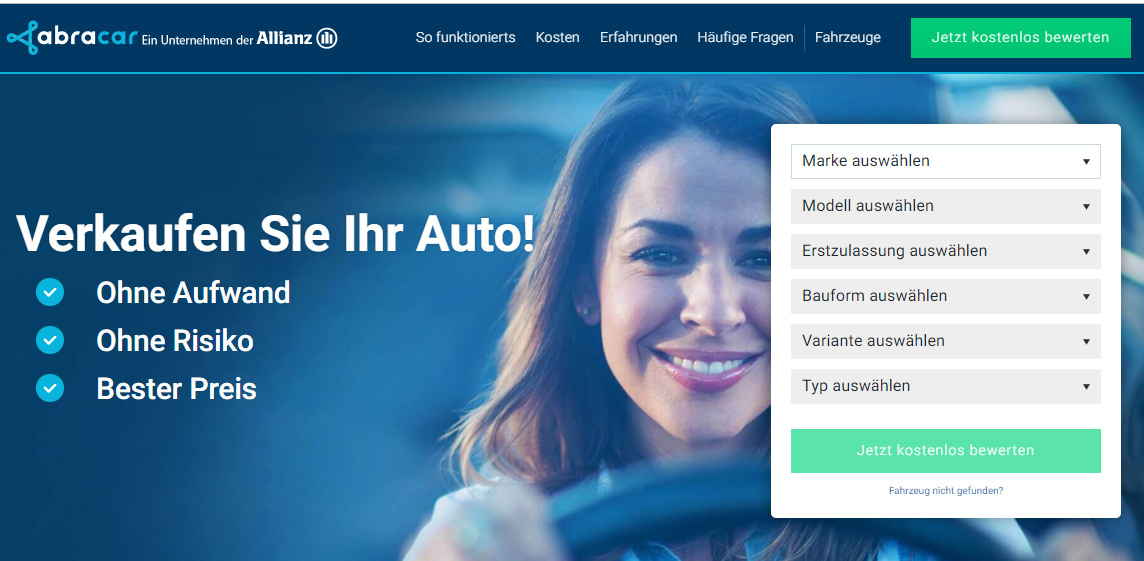
Task: Open the Bauform auswählen dropdown
Action: click(x=946, y=296)
